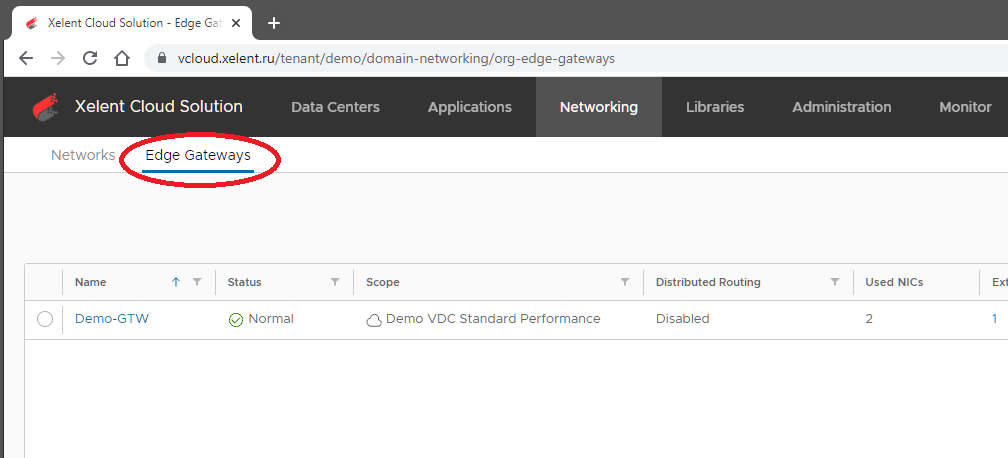Close the Xelent Cloud Solution tab
1008x458 pixels.
(x=236, y=23)
